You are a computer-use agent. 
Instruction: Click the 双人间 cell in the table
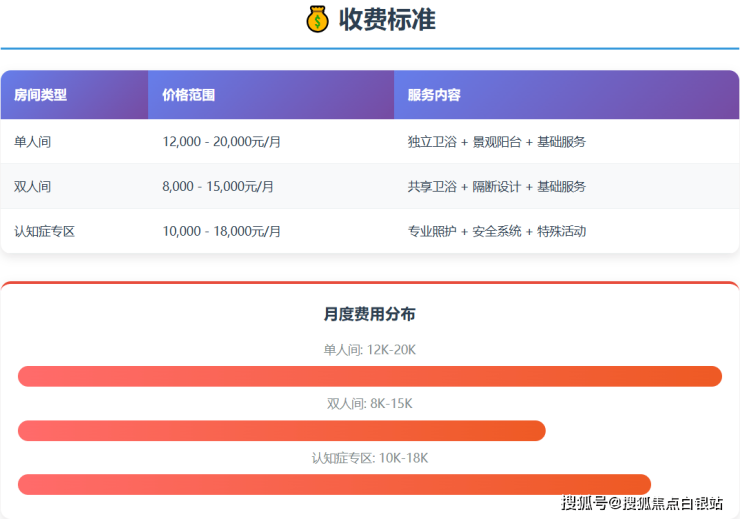[32, 186]
